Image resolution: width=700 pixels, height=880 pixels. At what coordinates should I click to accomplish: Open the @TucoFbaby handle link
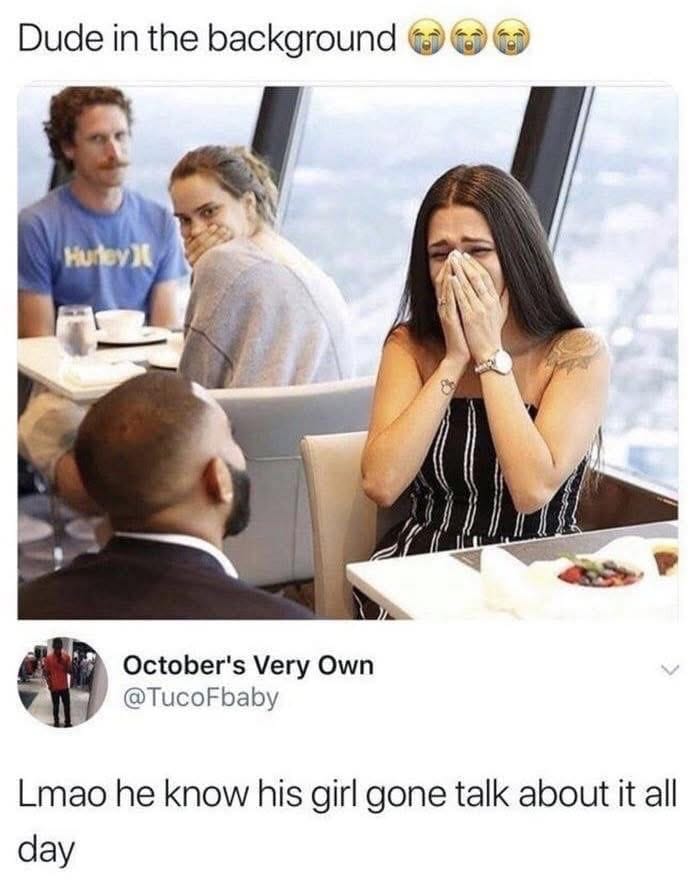click(x=200, y=697)
